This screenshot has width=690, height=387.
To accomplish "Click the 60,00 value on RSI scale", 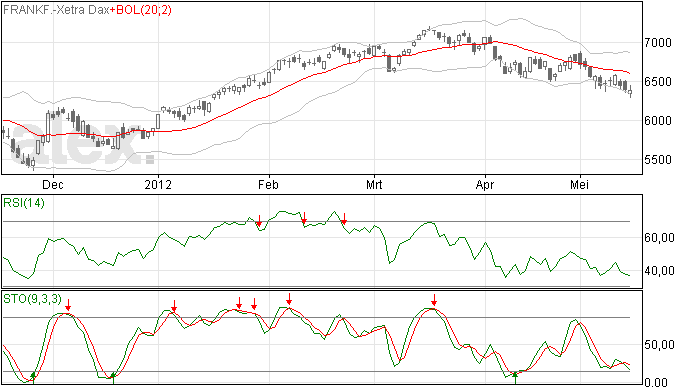I will click(660, 238).
